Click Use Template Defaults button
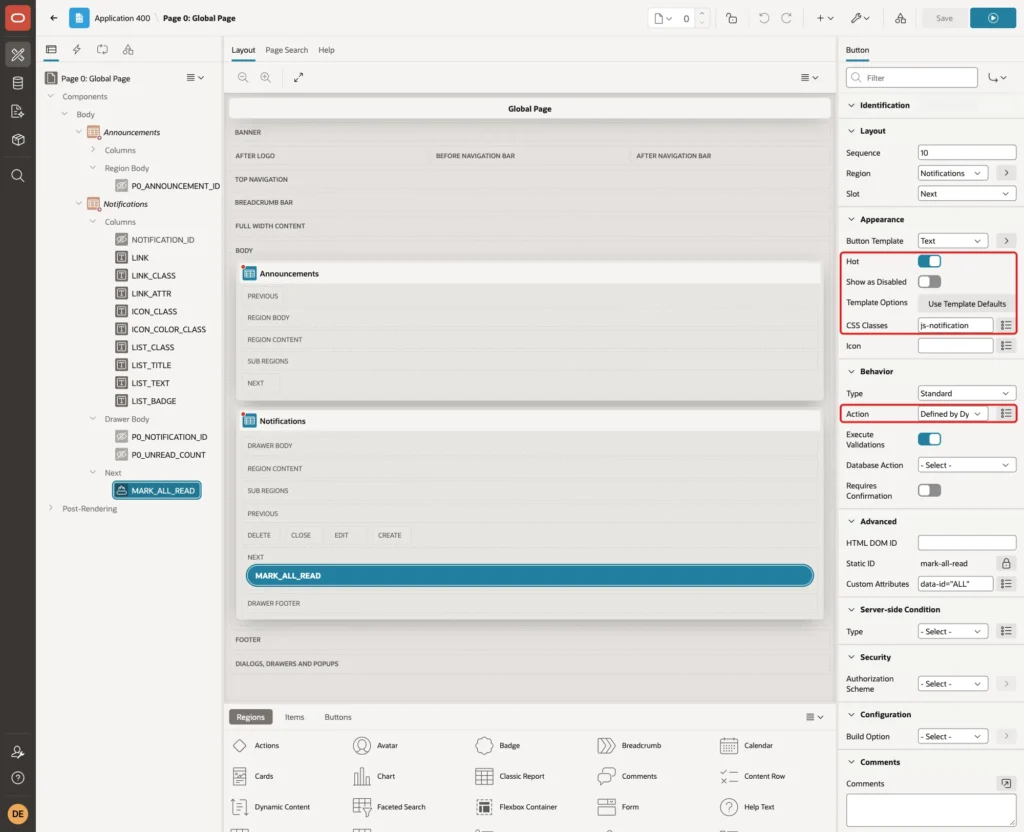Viewport: 1024px width, 832px height. click(x=967, y=304)
